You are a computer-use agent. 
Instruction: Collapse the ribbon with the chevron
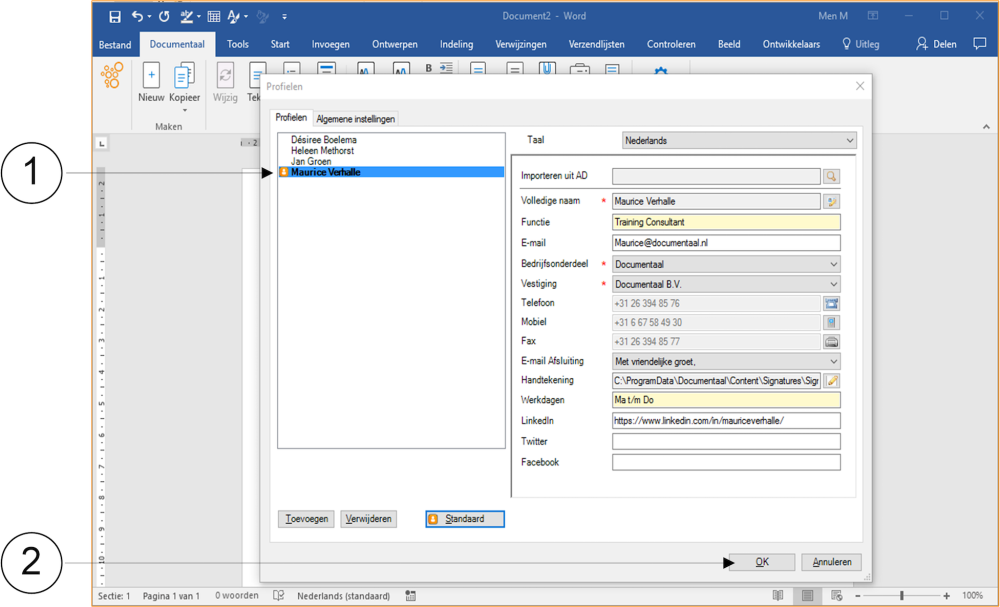point(986,127)
